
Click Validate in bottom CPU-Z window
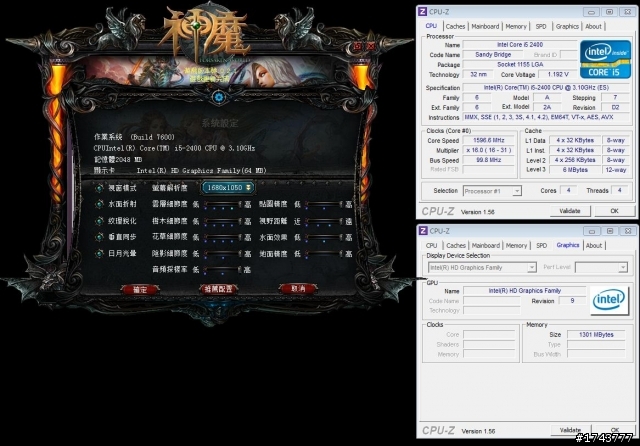[570, 430]
